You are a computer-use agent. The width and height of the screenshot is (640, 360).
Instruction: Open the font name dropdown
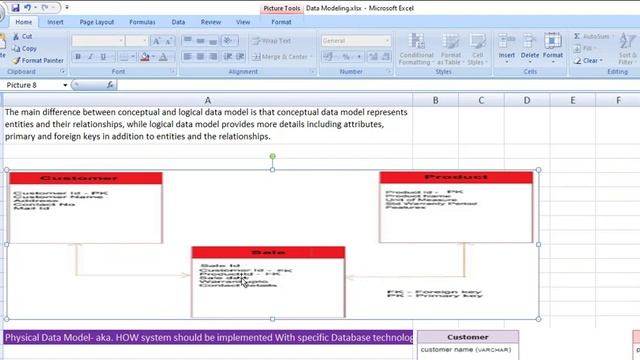click(121, 41)
